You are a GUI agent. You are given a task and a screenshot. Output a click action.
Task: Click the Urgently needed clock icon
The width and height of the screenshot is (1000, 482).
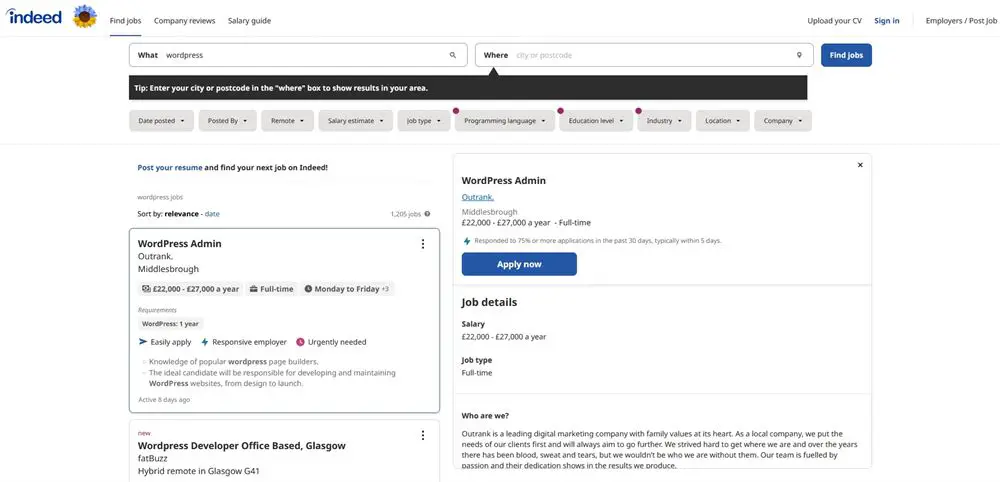[300, 342]
